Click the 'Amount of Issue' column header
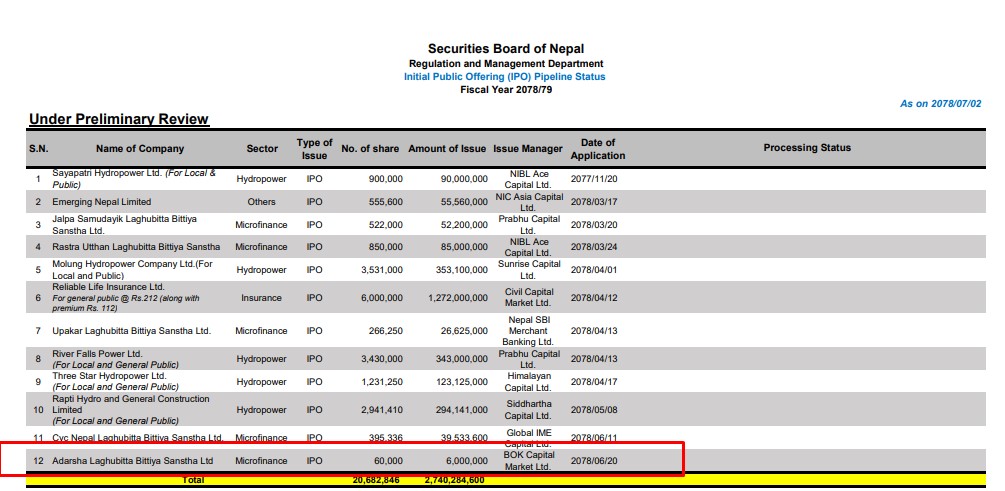Image resolution: width=1005 pixels, height=491 pixels. 447,149
